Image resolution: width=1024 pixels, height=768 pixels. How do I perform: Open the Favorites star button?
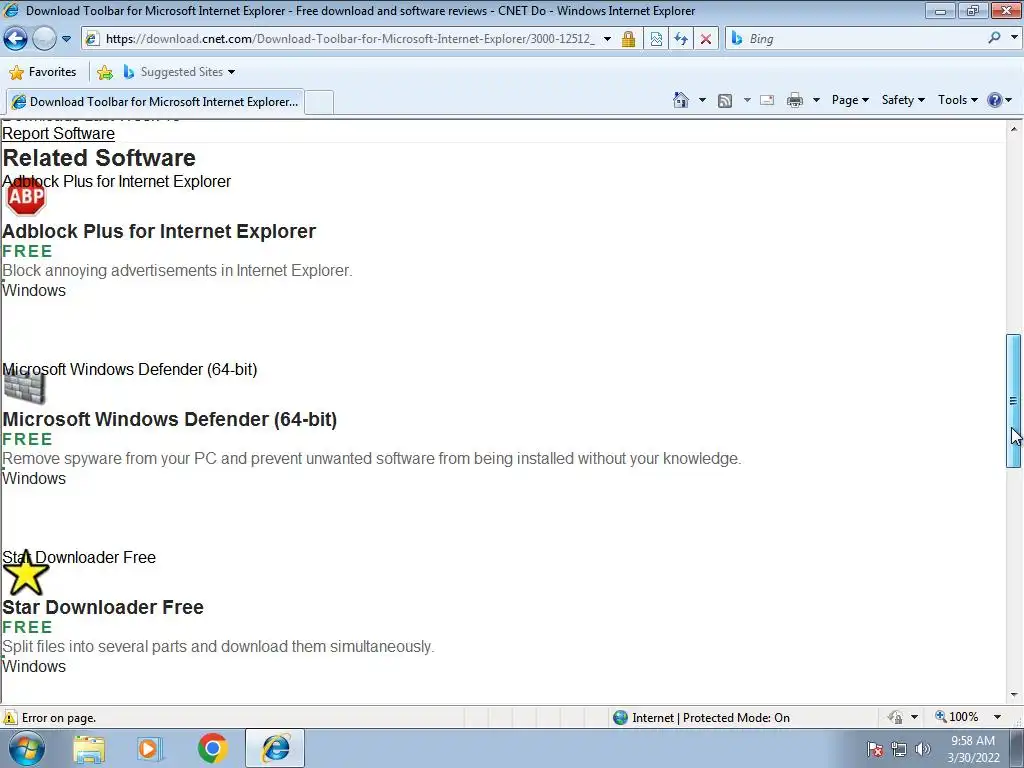[x=43, y=72]
